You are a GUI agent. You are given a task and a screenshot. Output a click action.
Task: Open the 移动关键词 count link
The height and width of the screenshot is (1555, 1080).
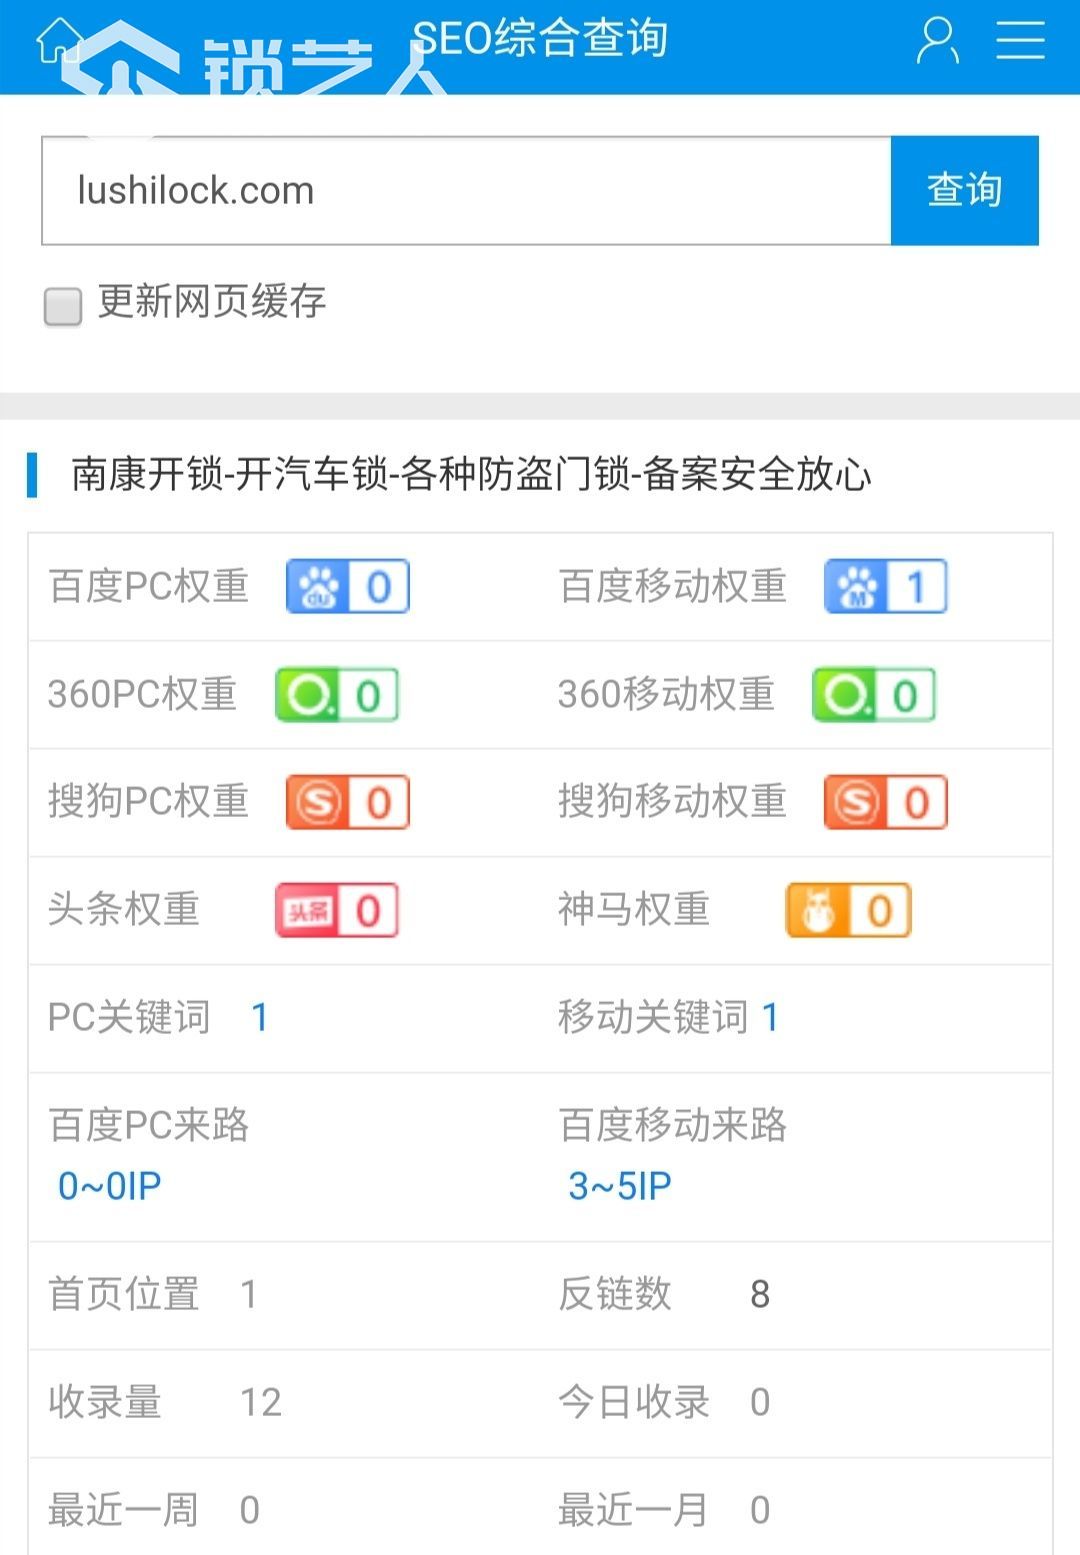click(x=770, y=1018)
